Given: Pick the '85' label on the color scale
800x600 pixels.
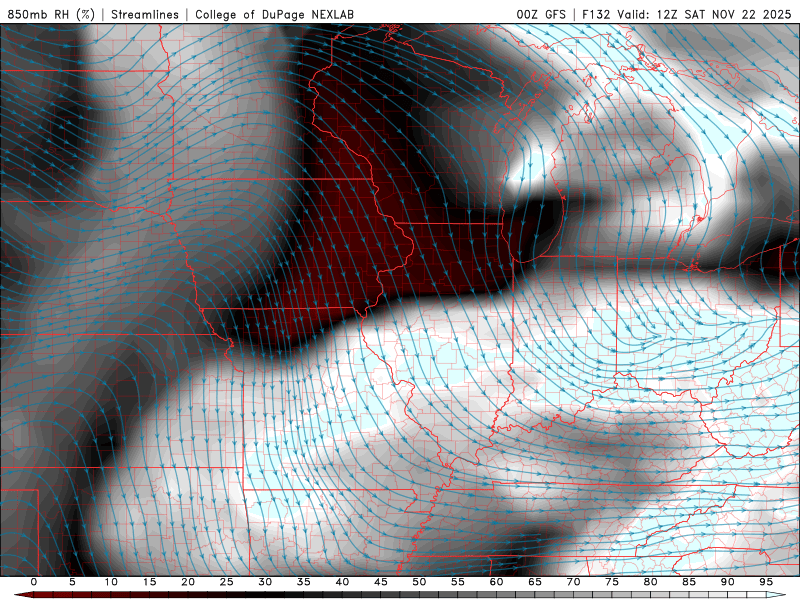Looking at the screenshot, I should click(x=689, y=582).
